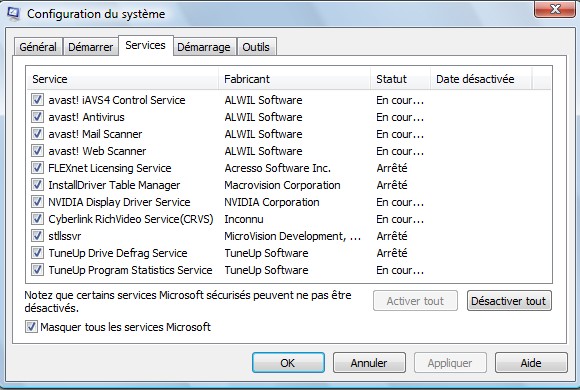Uncheck NVIDIA Display Driver Service checkbox
The height and width of the screenshot is (390, 580).
click(x=37, y=202)
